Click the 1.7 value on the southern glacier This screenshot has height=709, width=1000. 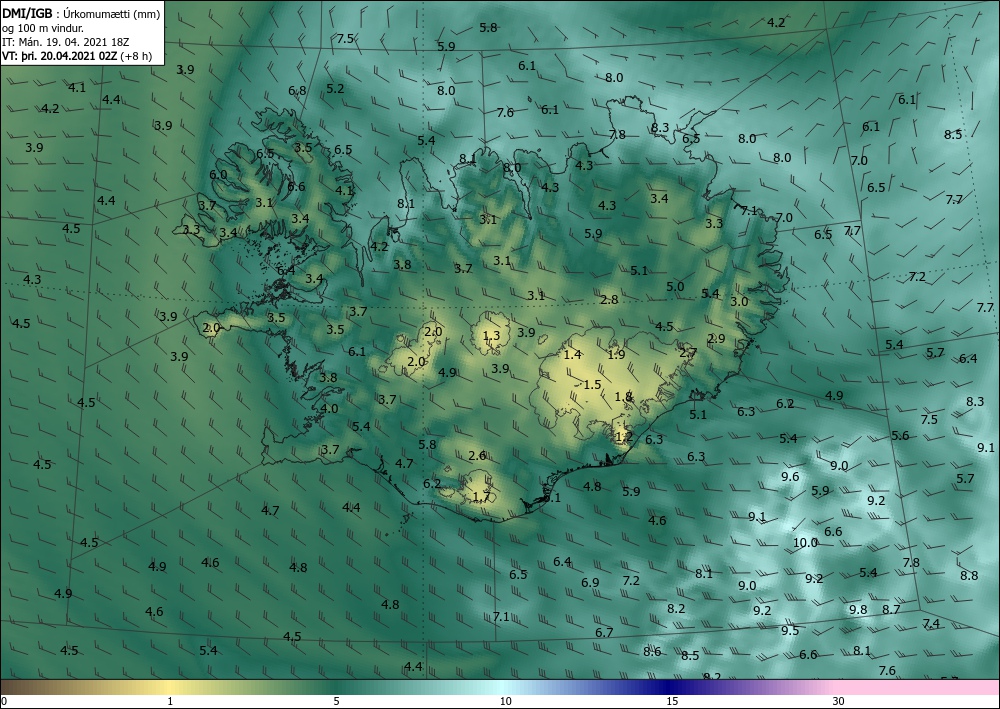click(x=482, y=496)
